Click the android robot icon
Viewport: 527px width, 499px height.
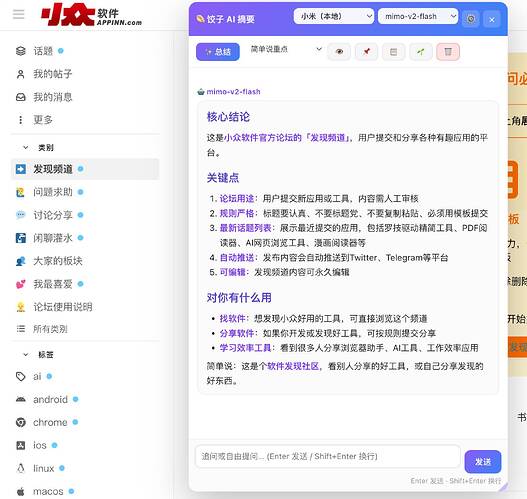click(x=21, y=399)
